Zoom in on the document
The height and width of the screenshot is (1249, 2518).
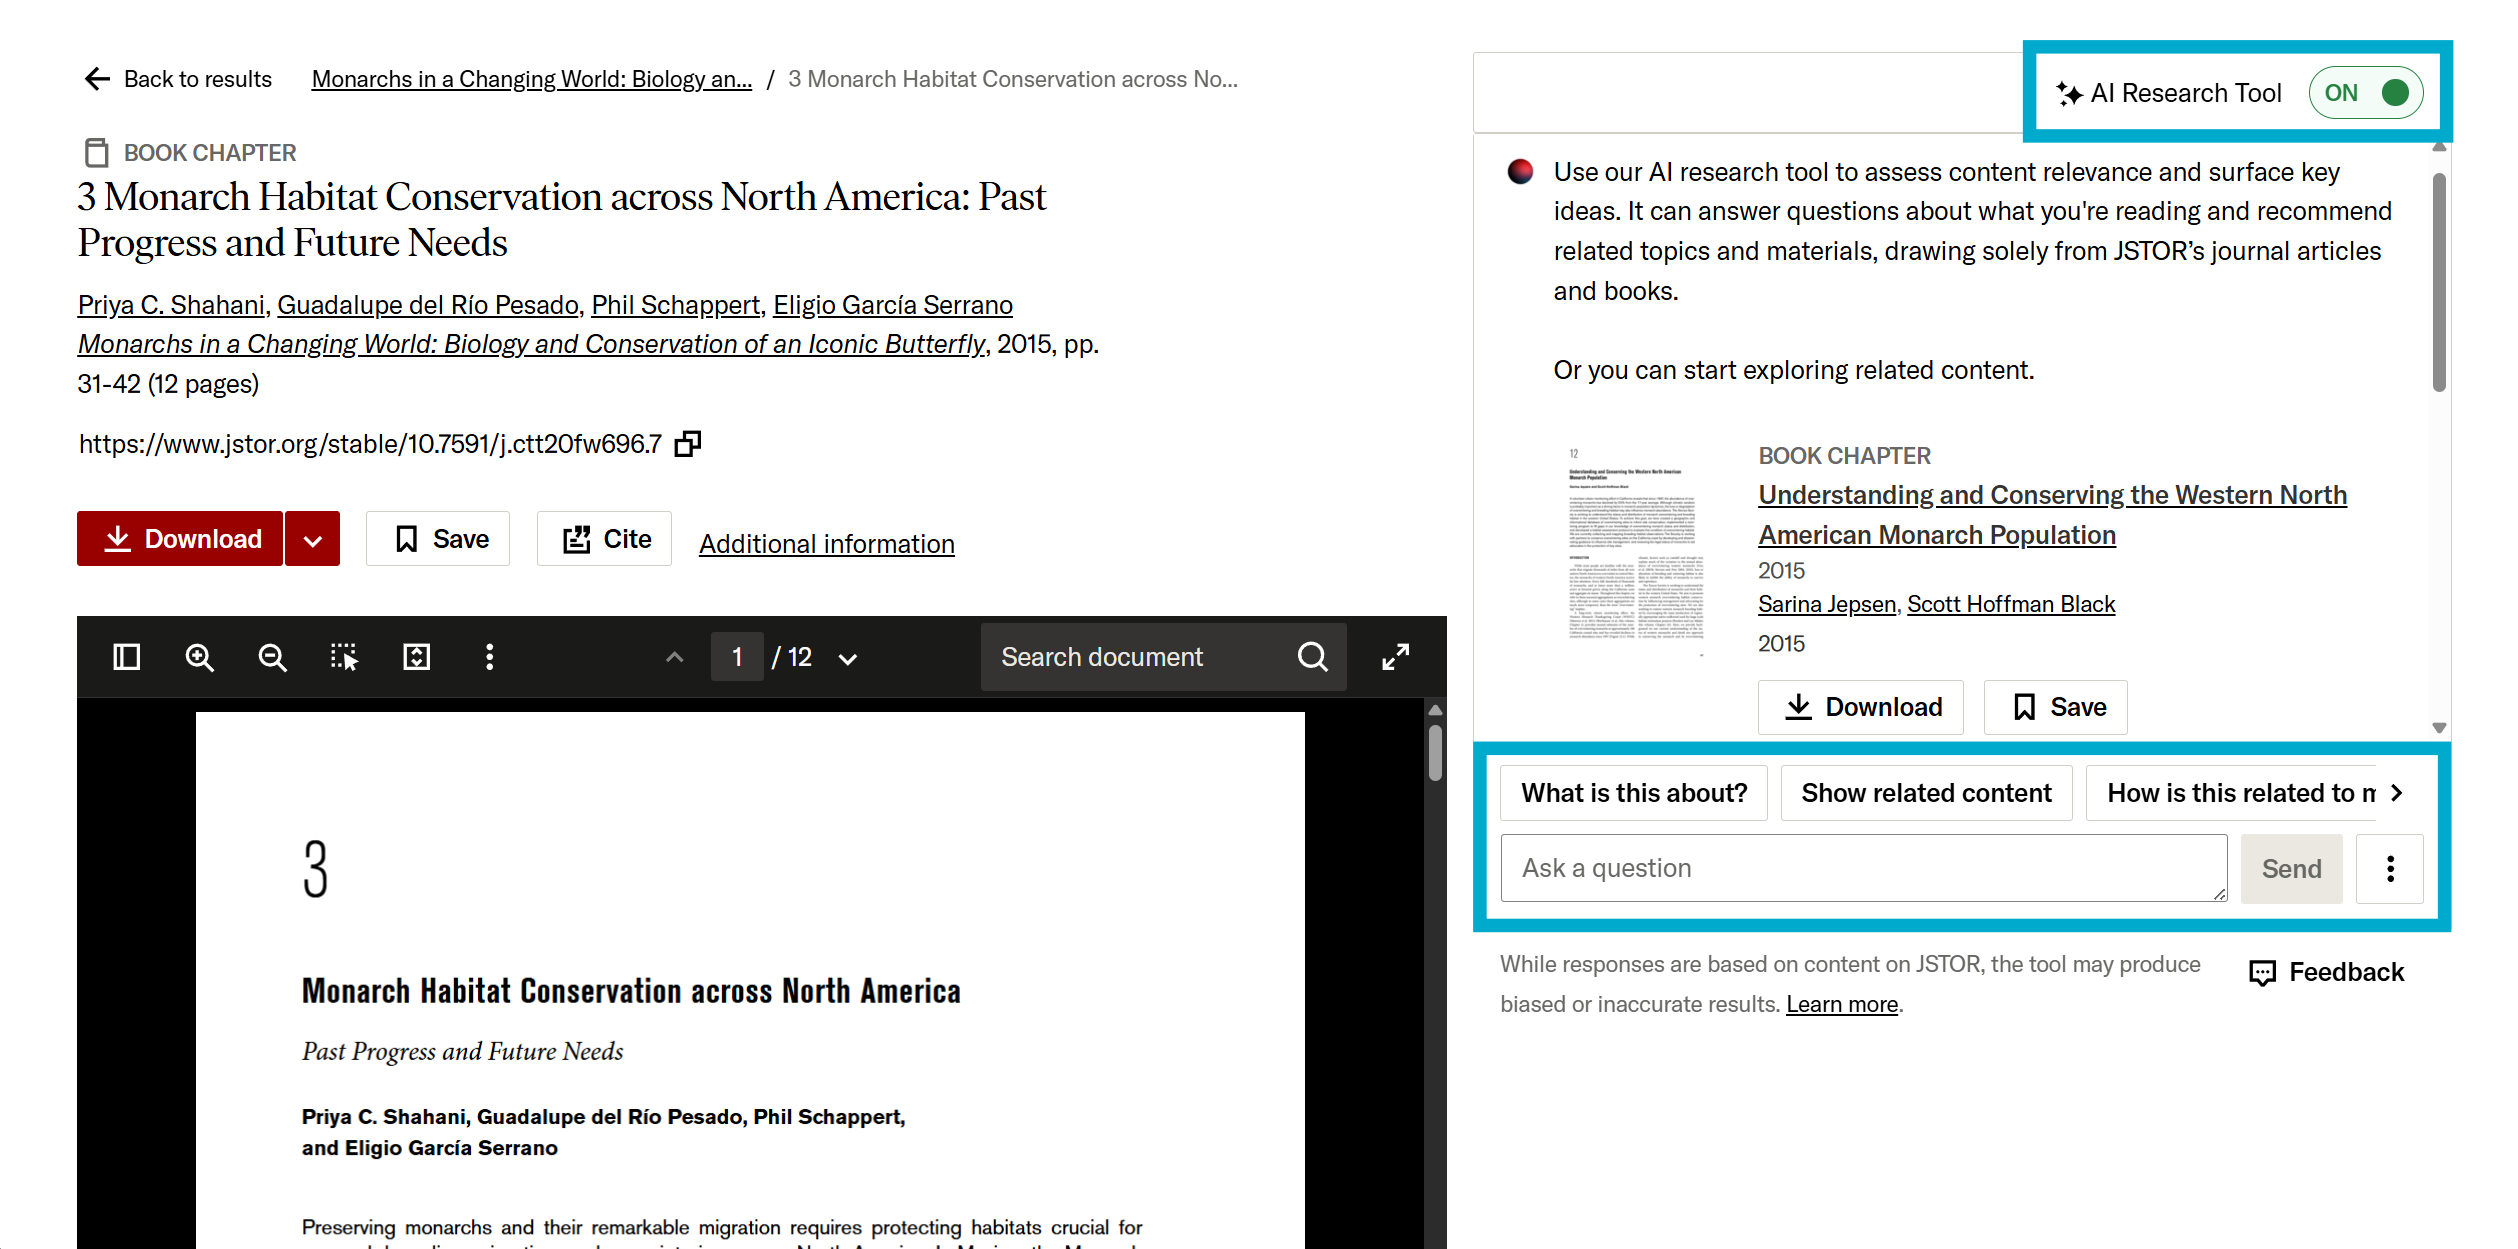200,657
